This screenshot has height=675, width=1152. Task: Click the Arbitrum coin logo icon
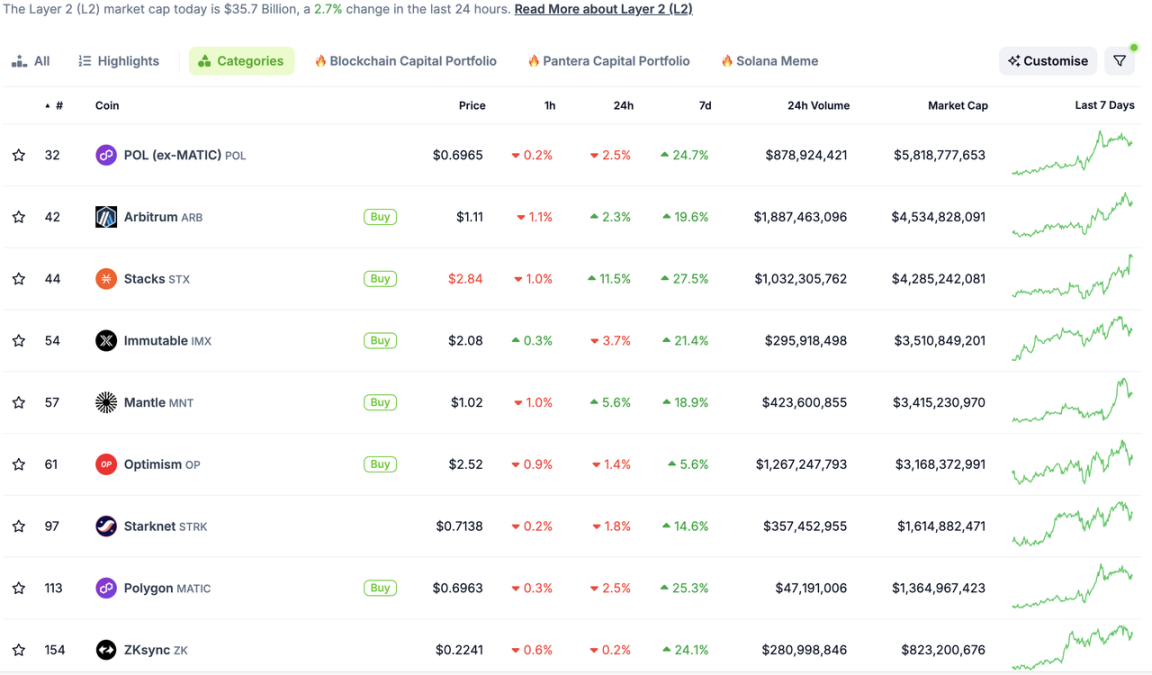pyautogui.click(x=106, y=217)
